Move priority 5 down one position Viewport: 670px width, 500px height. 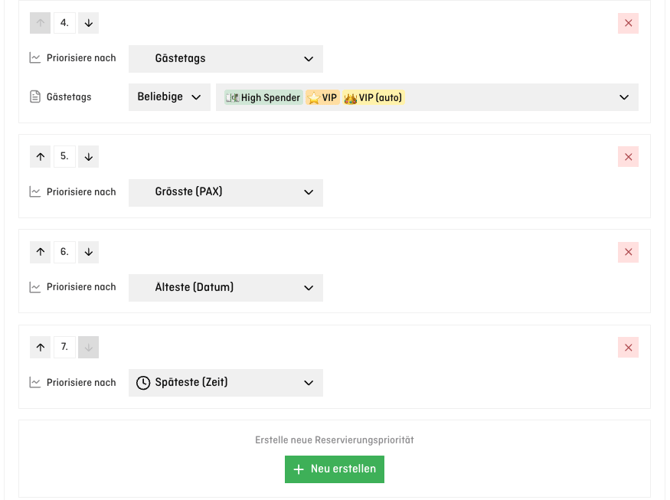pyautogui.click(x=88, y=157)
